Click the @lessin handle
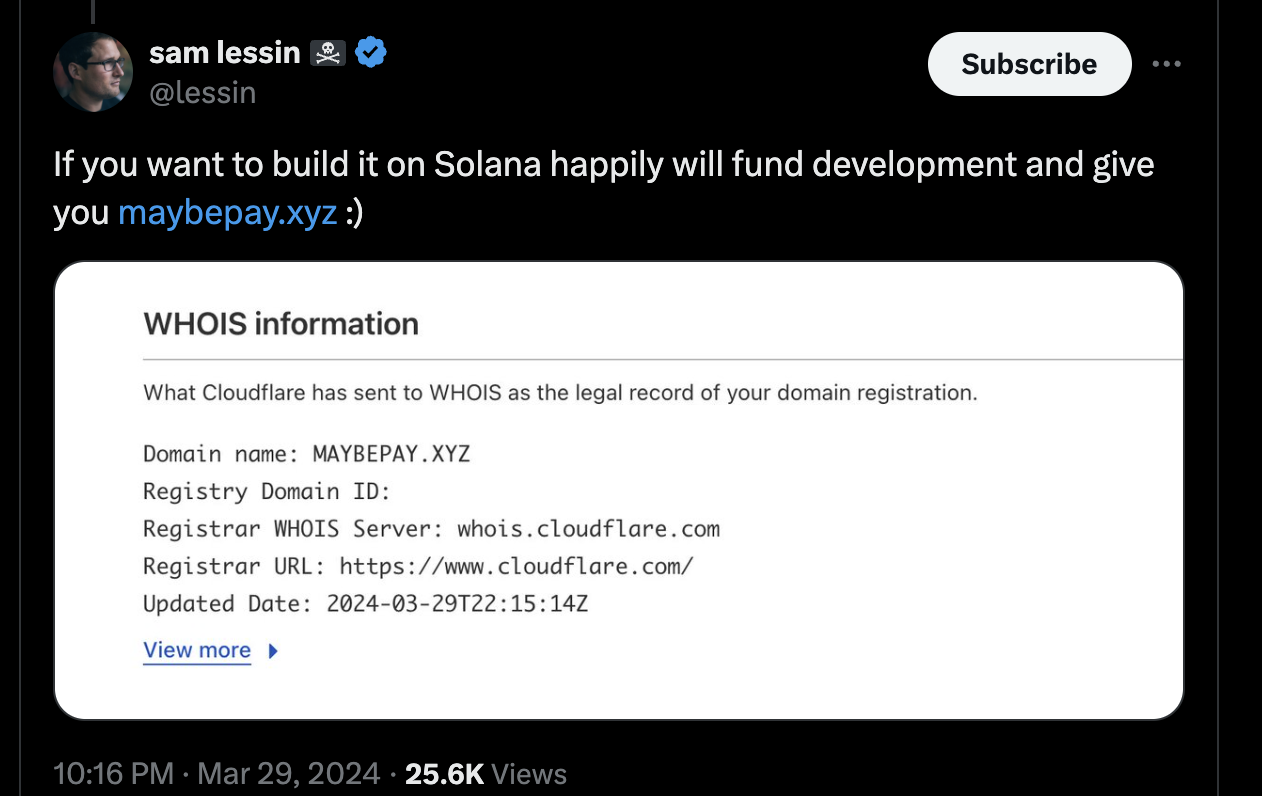The width and height of the screenshot is (1262, 796). pos(202,93)
